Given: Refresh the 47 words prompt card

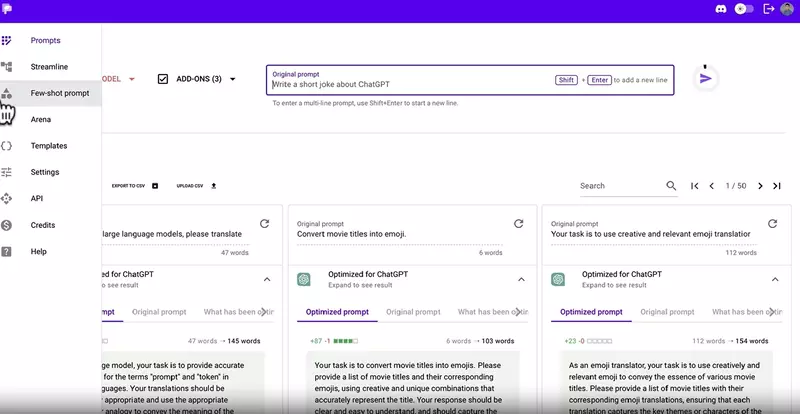Looking at the screenshot, I should pos(264,224).
